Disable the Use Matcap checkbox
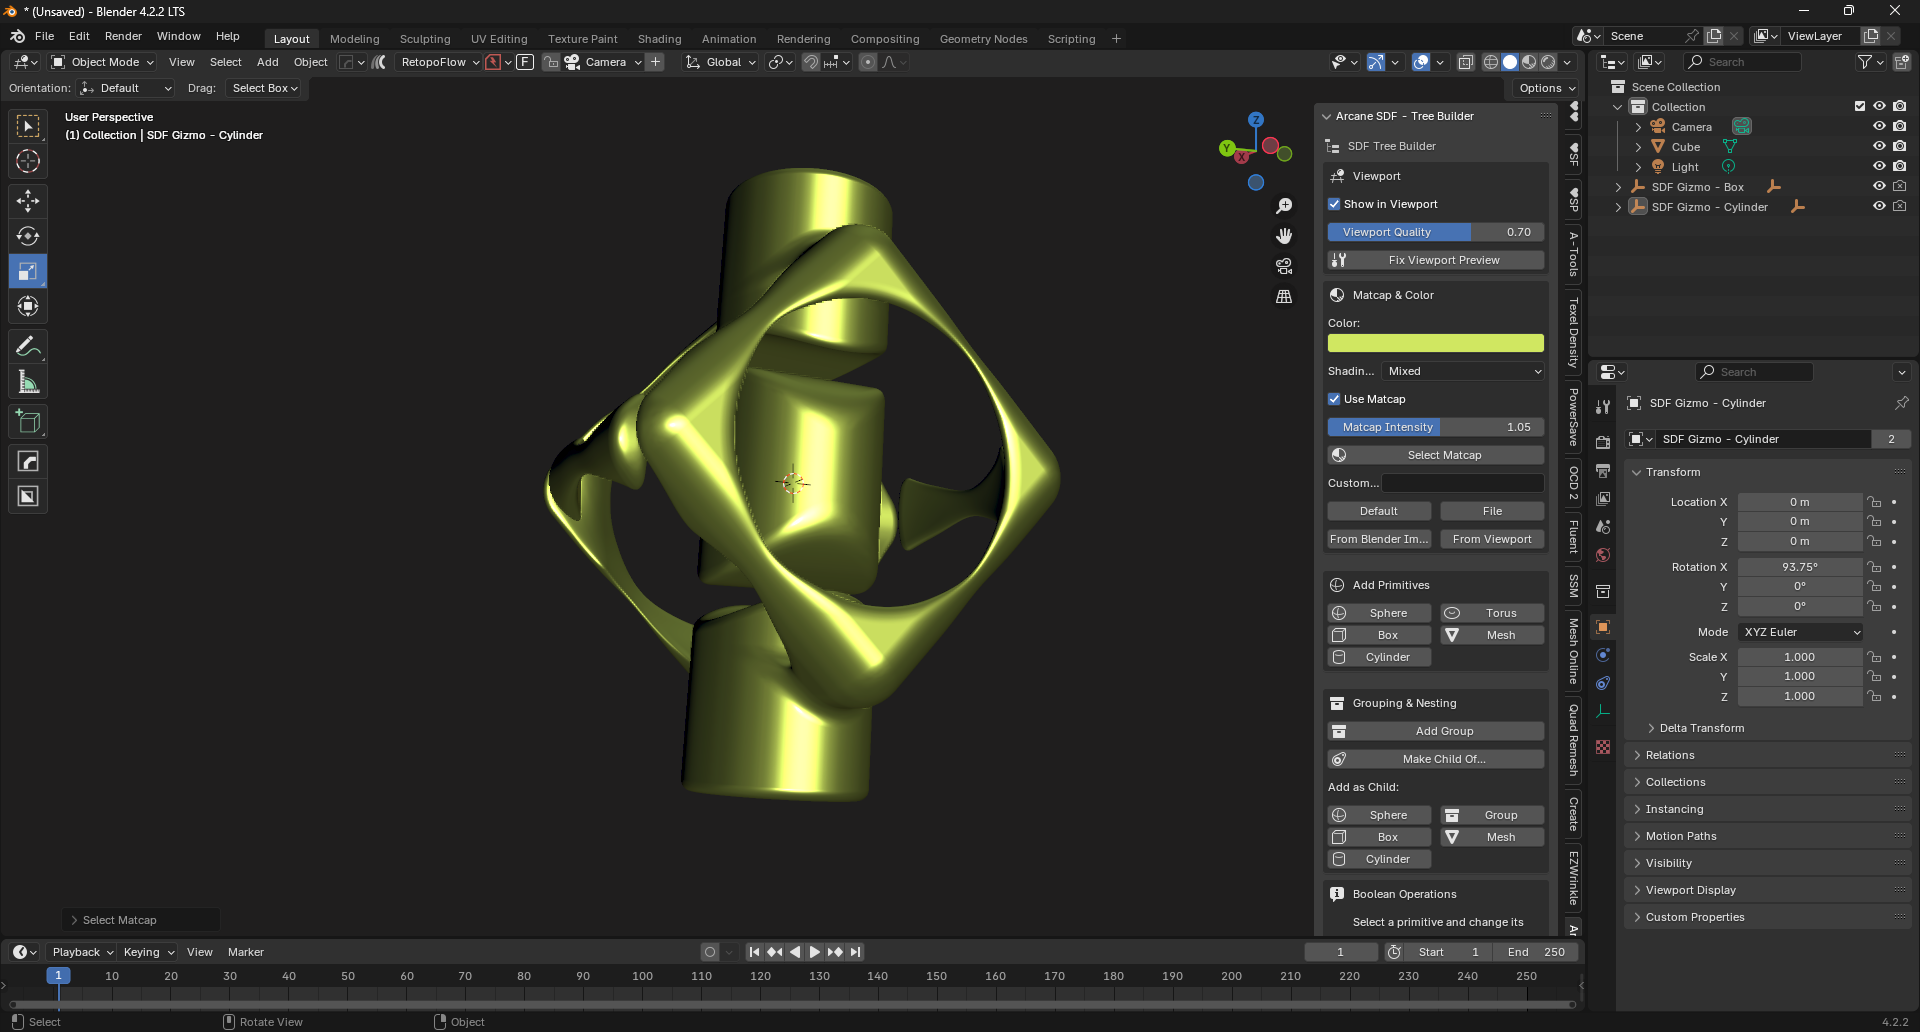The width and height of the screenshot is (1920, 1032). (1334, 399)
